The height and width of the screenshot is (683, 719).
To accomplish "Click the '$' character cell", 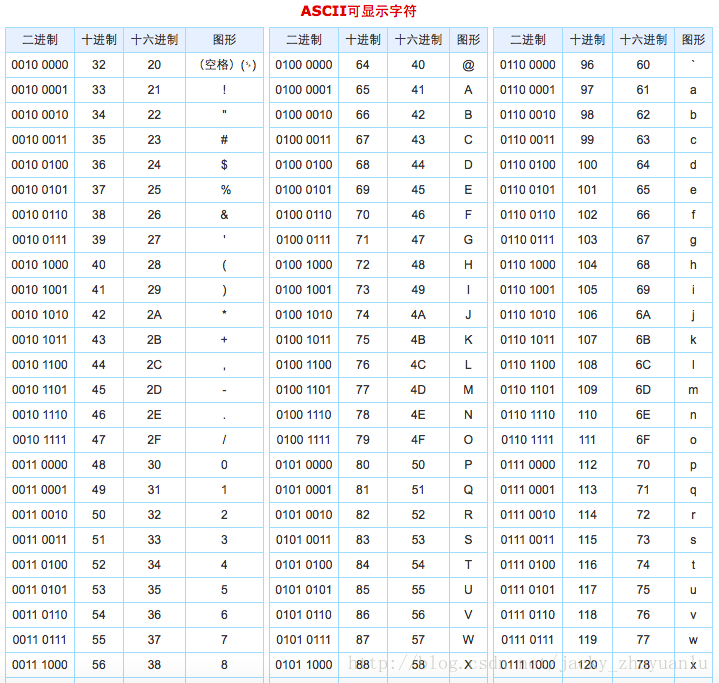I will pyautogui.click(x=224, y=165).
